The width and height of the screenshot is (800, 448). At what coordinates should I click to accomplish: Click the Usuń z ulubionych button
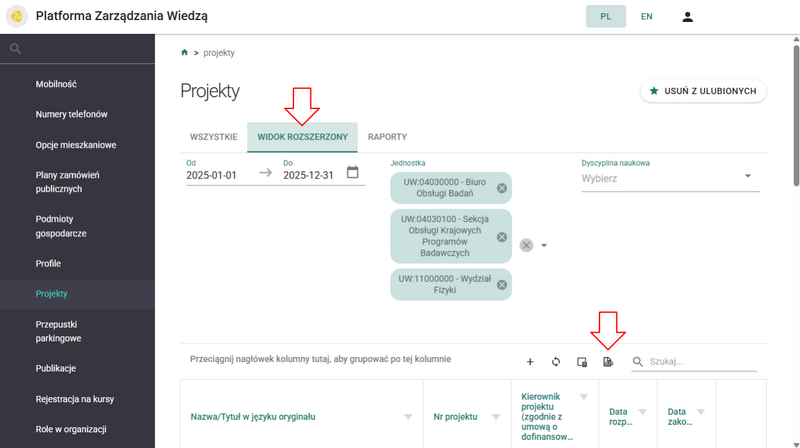click(x=704, y=91)
